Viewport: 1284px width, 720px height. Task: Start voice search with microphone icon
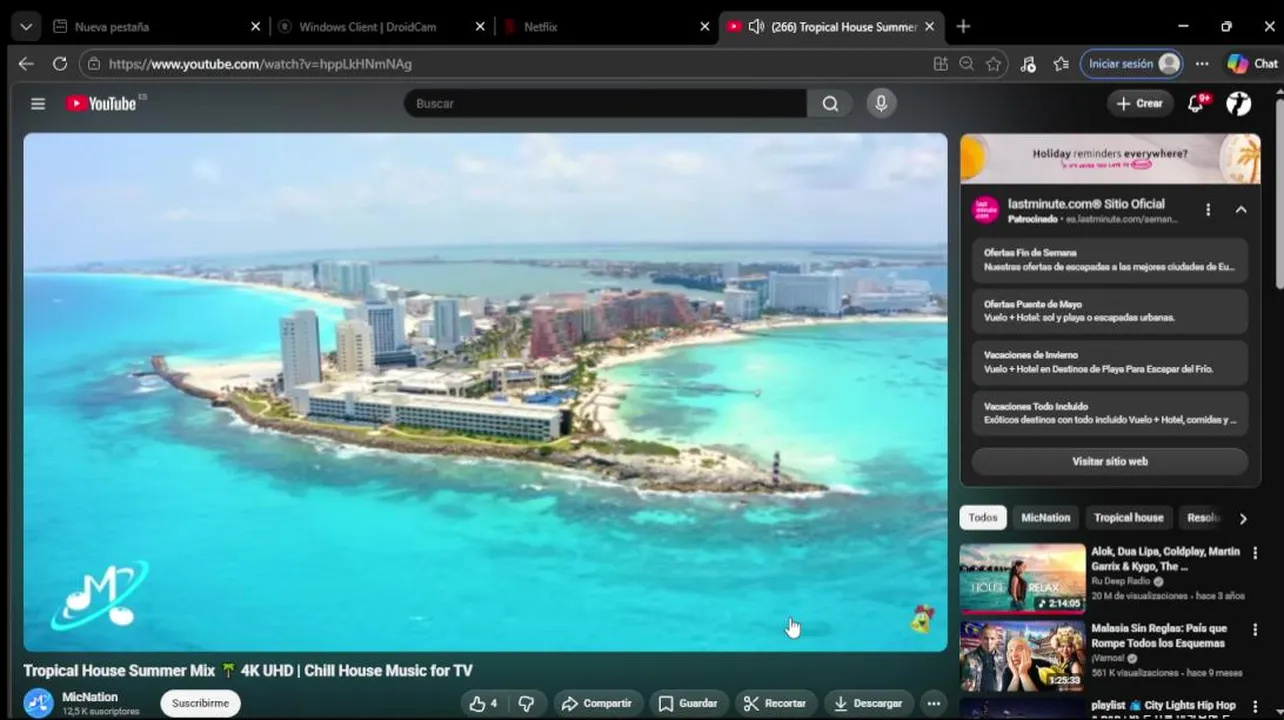[x=881, y=103]
